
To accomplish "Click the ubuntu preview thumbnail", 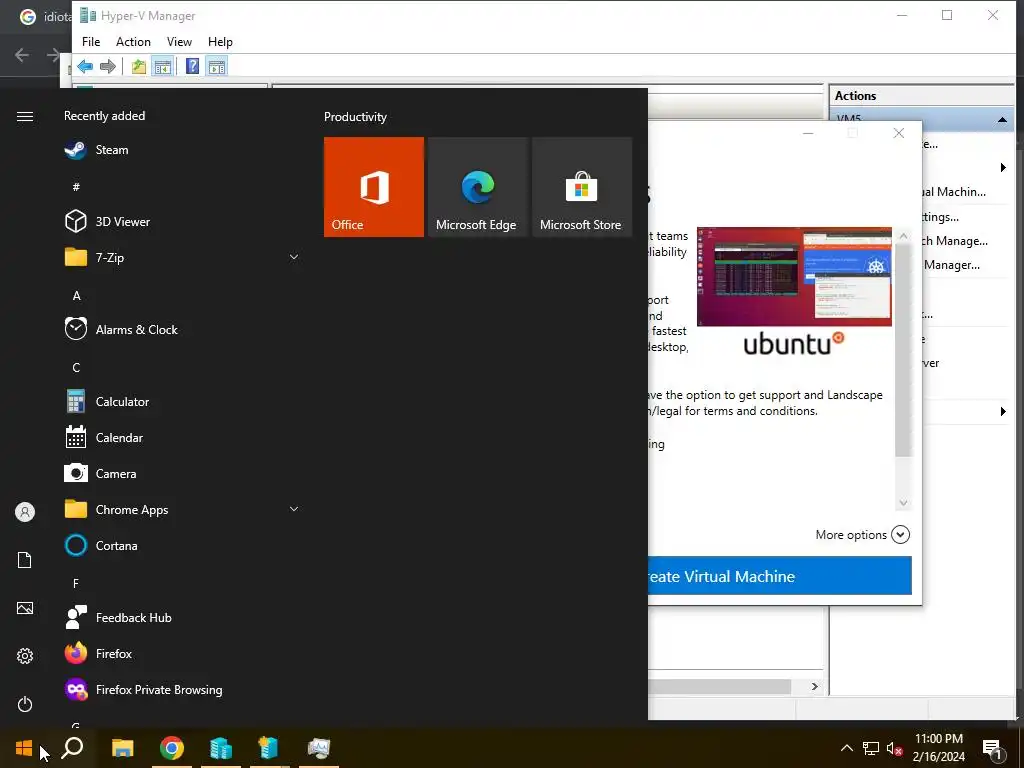I will pyautogui.click(x=794, y=276).
